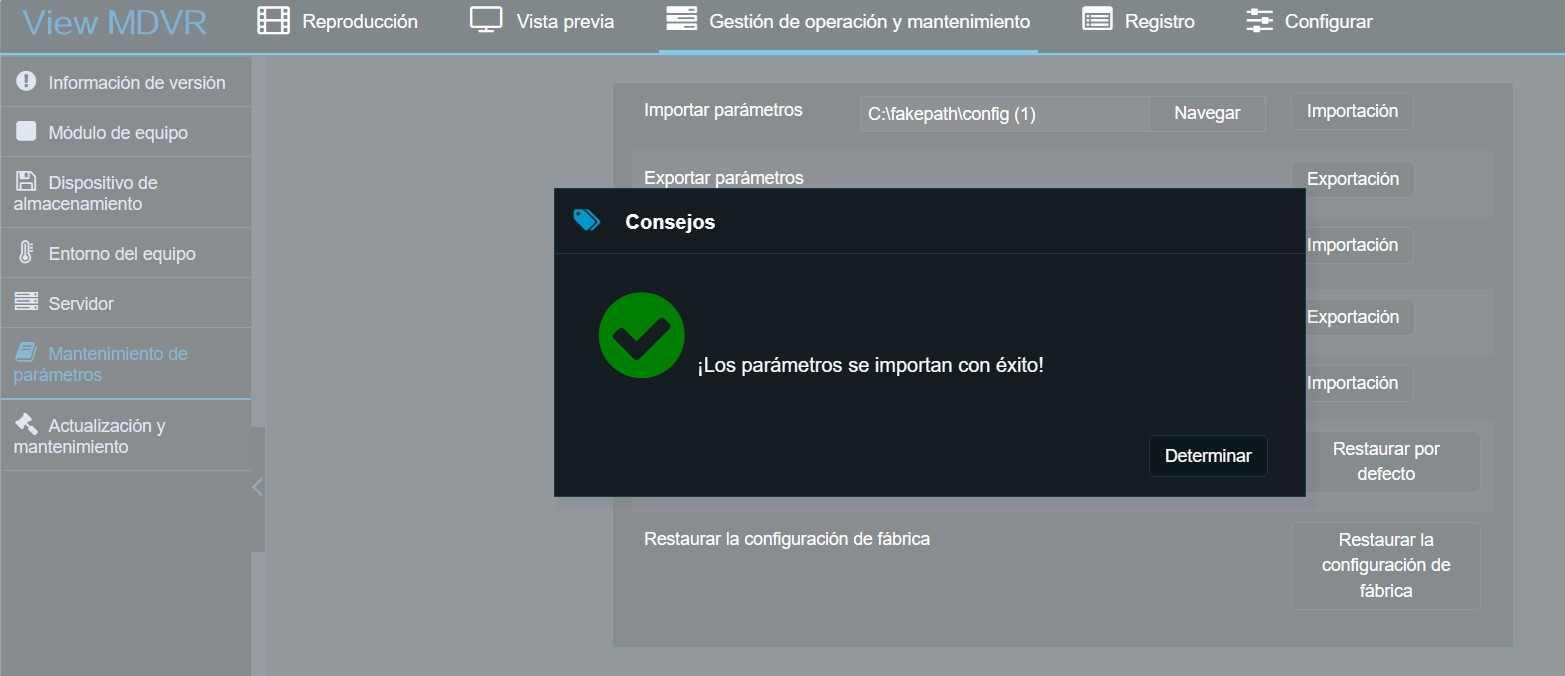The height and width of the screenshot is (676, 1565).
Task: Click the Servidor sidebar icon
Action: [29, 302]
